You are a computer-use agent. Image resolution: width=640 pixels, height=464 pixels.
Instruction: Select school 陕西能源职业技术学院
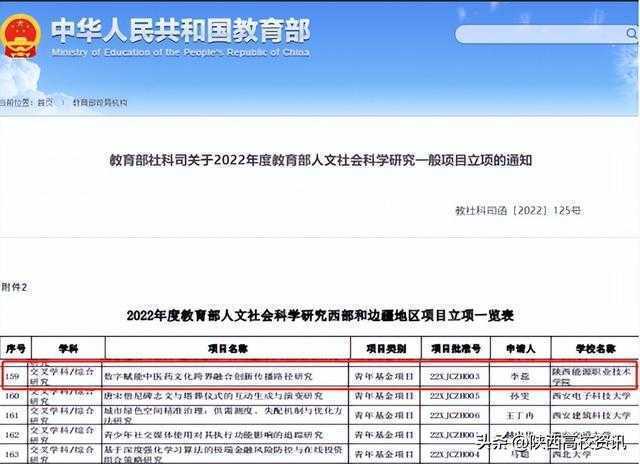tap(592, 376)
